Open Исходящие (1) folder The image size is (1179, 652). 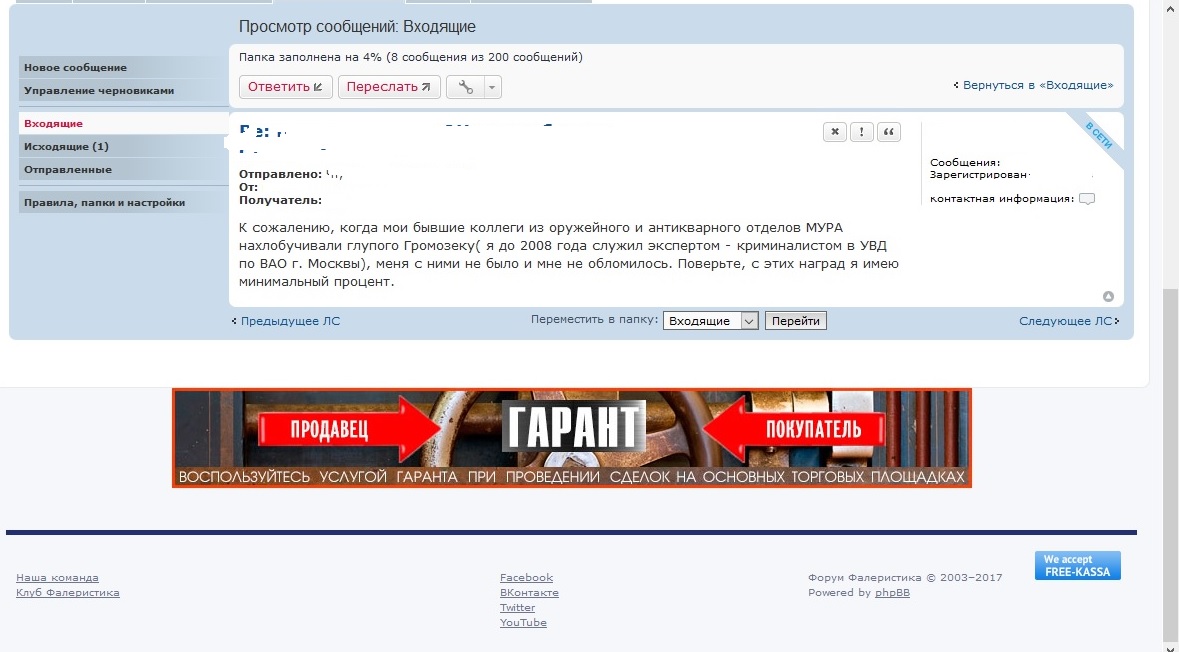tap(66, 147)
